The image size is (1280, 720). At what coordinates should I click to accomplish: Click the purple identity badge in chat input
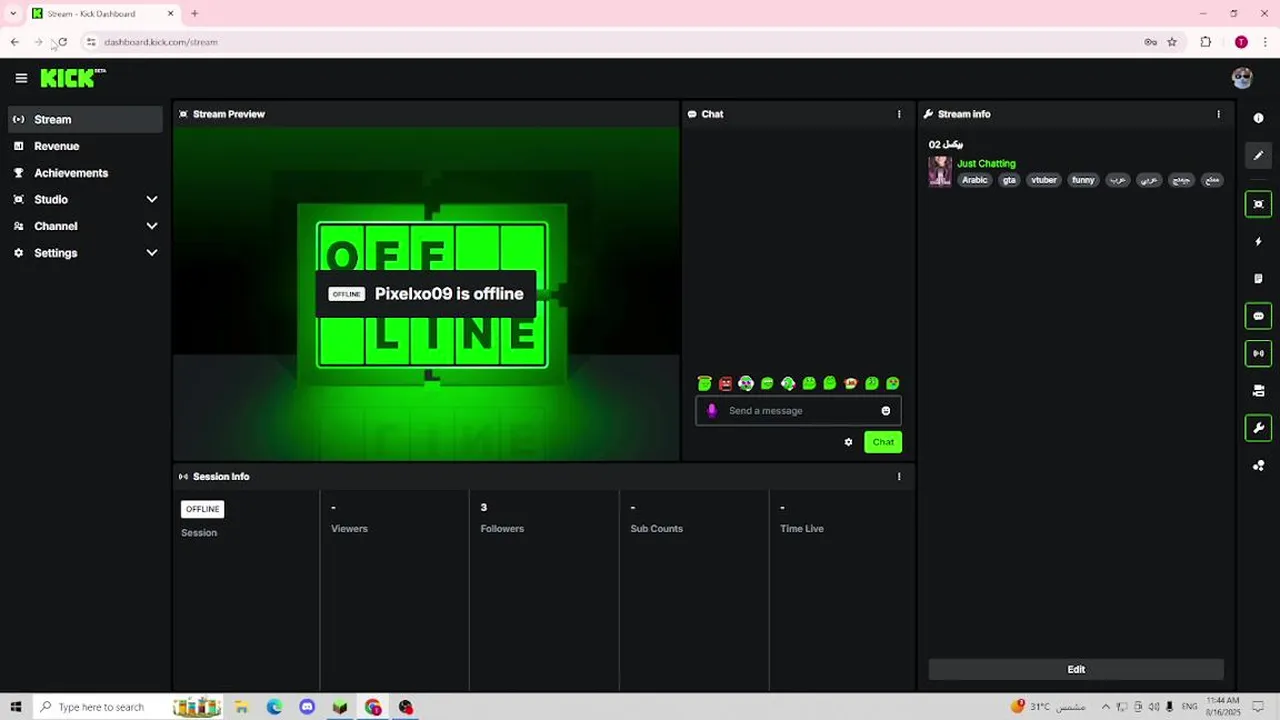click(711, 411)
